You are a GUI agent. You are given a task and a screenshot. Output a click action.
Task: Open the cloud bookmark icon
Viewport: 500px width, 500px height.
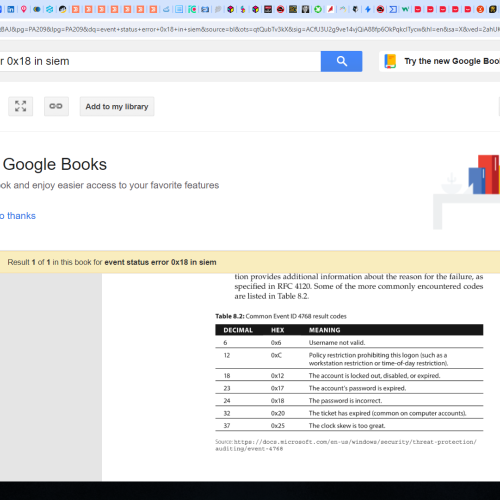point(166,9)
